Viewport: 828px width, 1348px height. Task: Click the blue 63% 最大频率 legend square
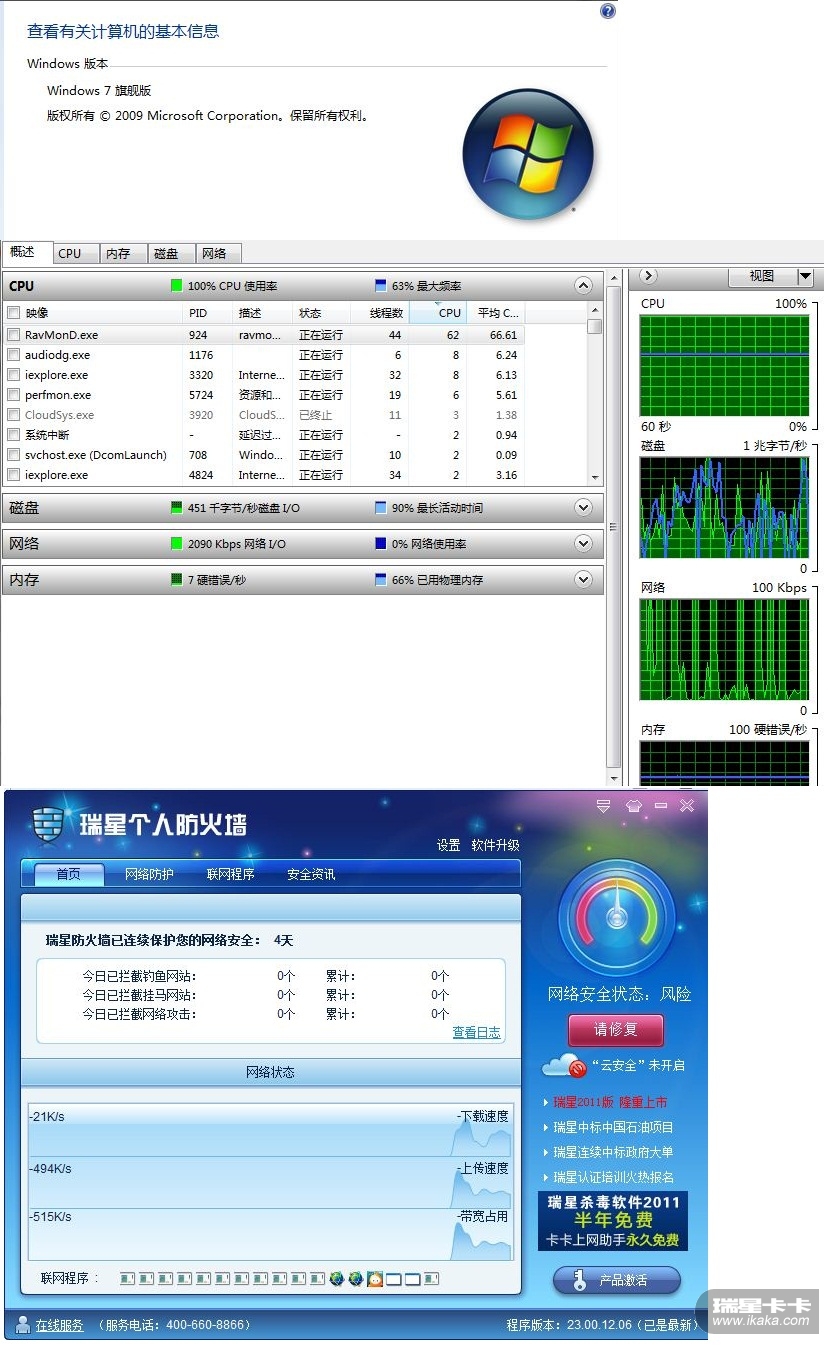(x=381, y=286)
